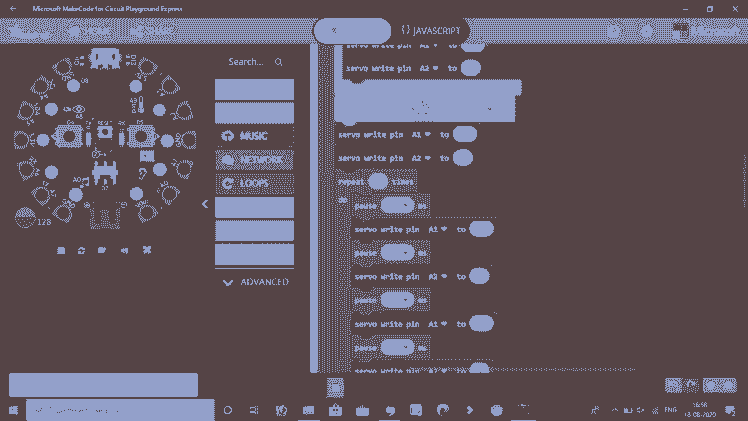
Task: Open A1 pin dropdown just above repeat block
Action: coord(421,134)
